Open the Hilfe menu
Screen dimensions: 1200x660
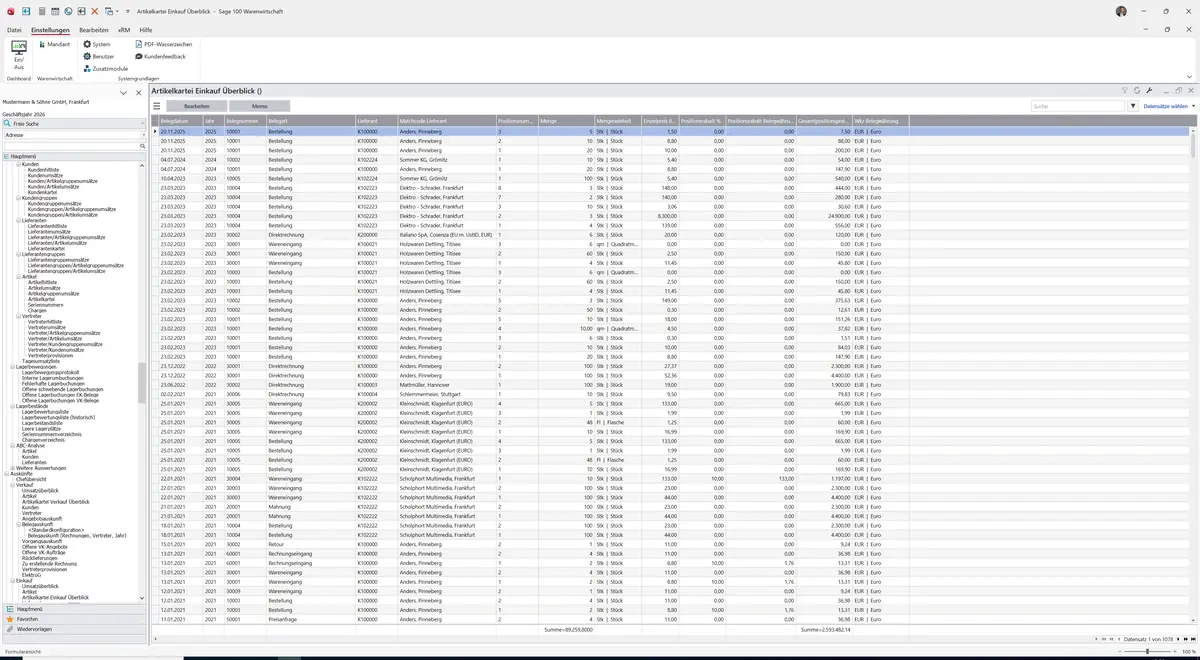146,30
